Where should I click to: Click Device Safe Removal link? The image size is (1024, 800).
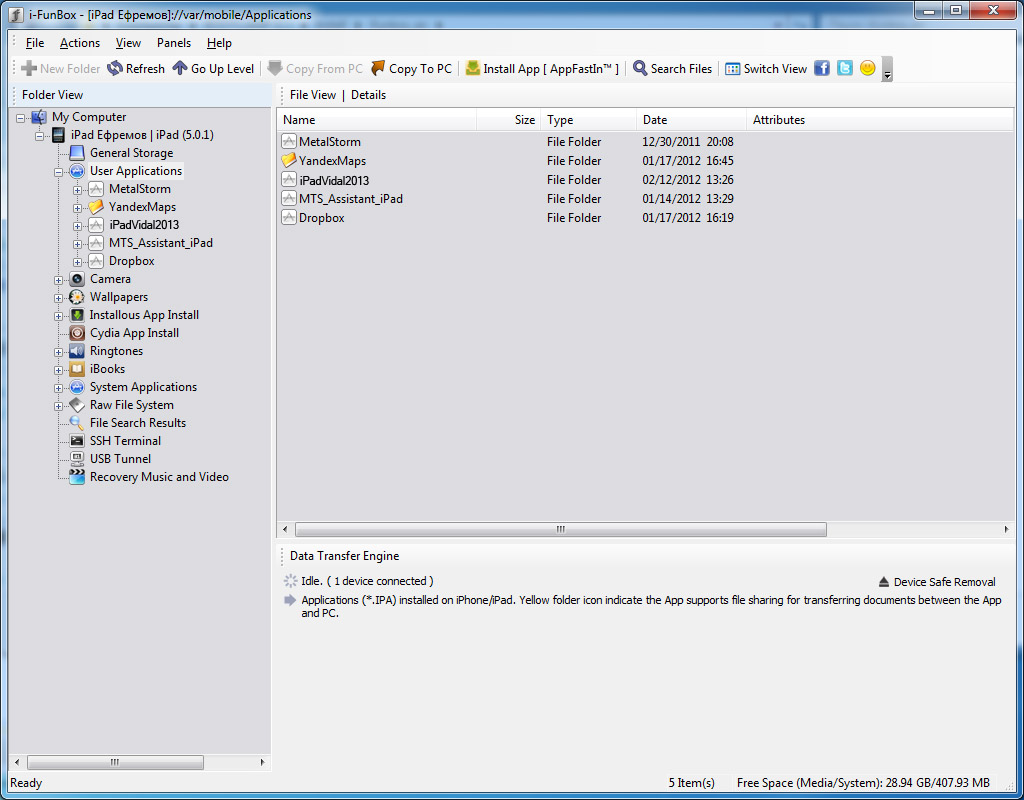coord(937,582)
